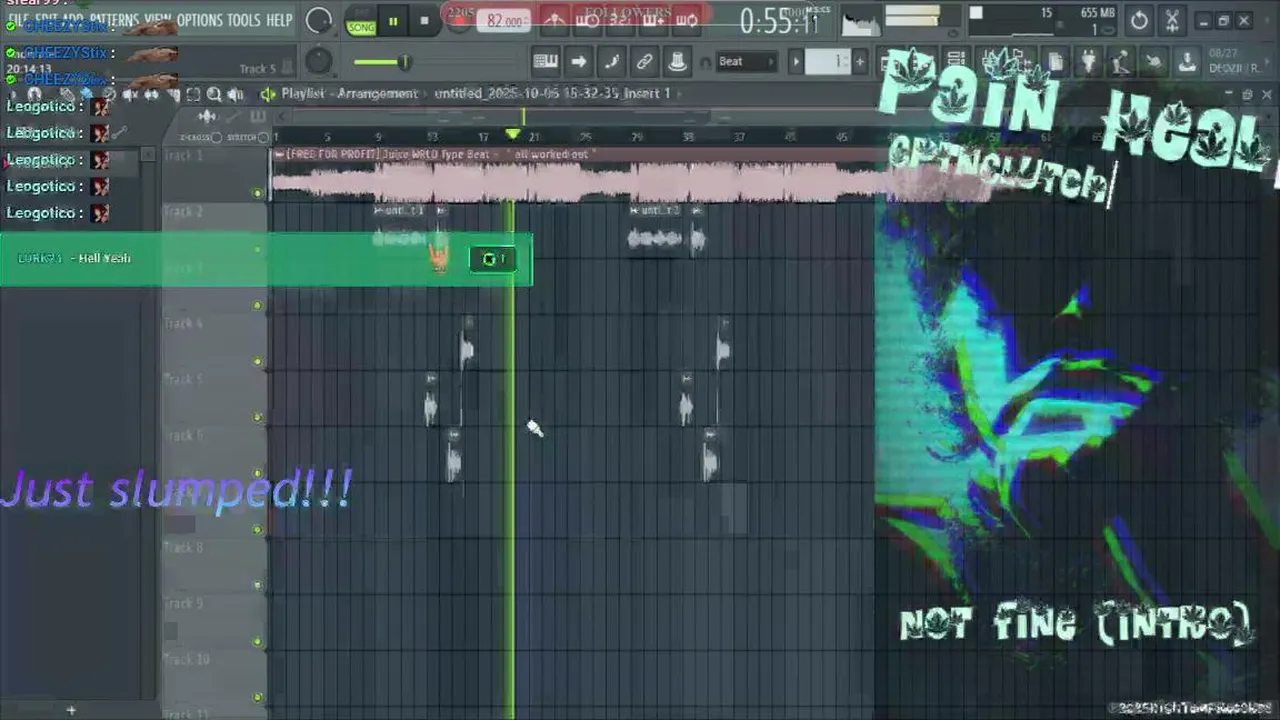
Task: Stop playback with the stop button
Action: point(424,21)
